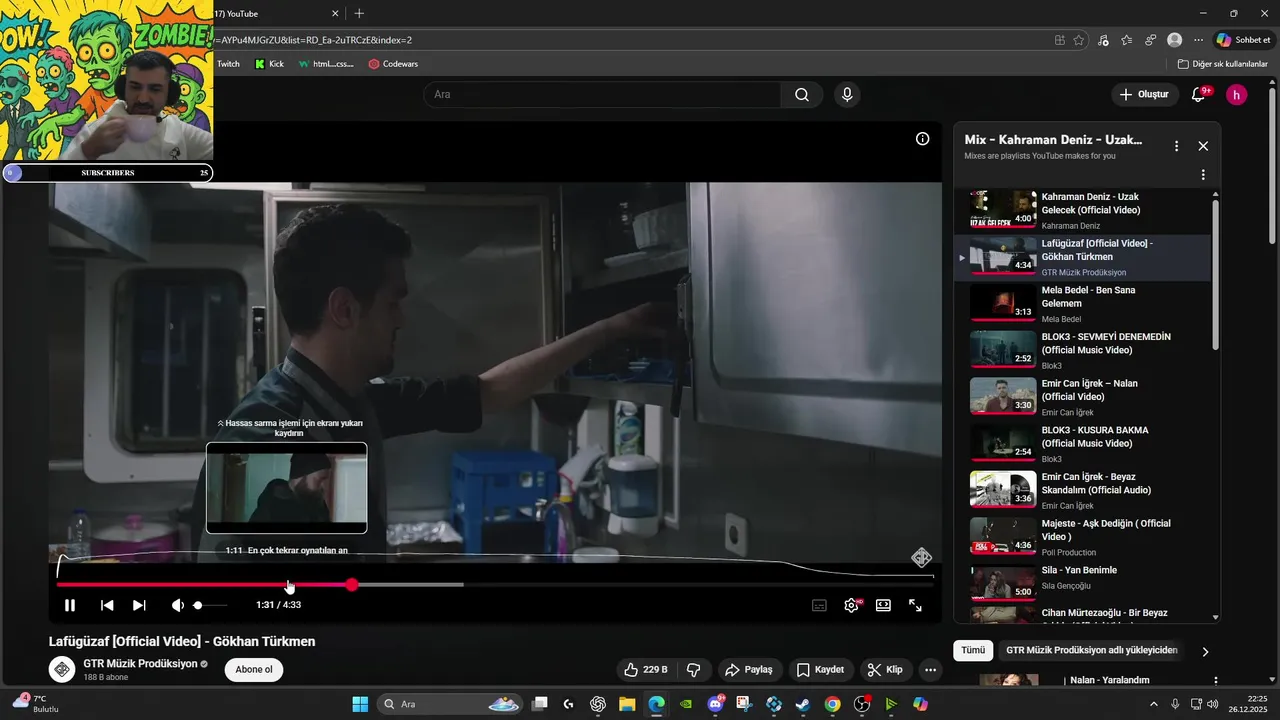Create a clip with Klip button

tap(885, 669)
